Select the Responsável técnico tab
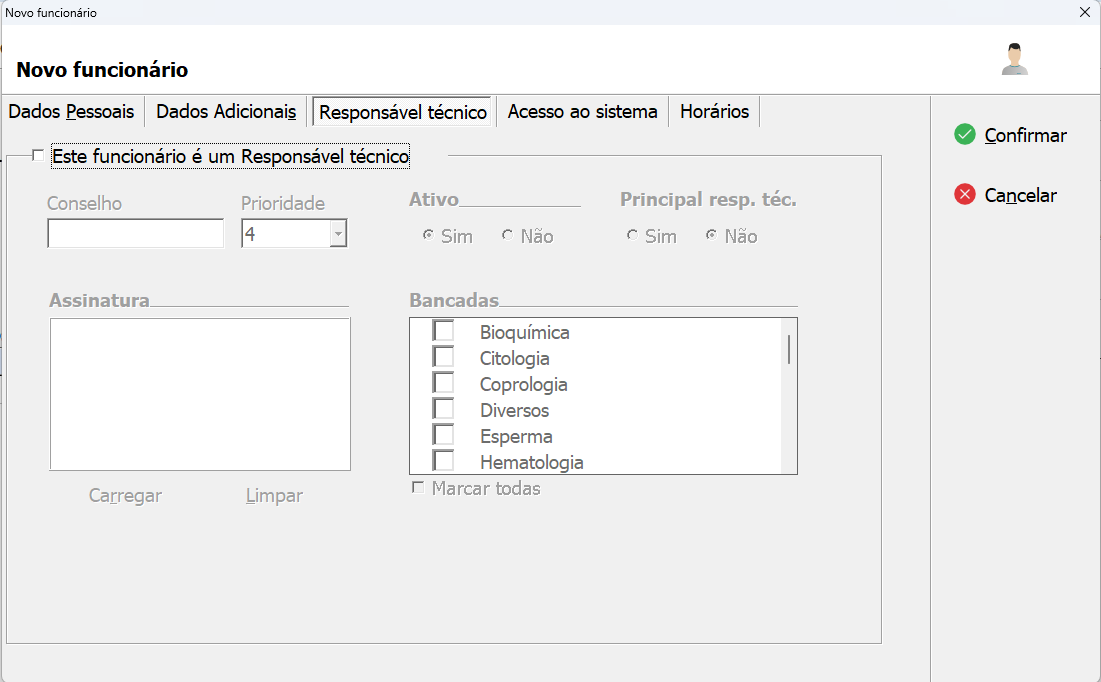The width and height of the screenshot is (1101, 682). pyautogui.click(x=402, y=112)
